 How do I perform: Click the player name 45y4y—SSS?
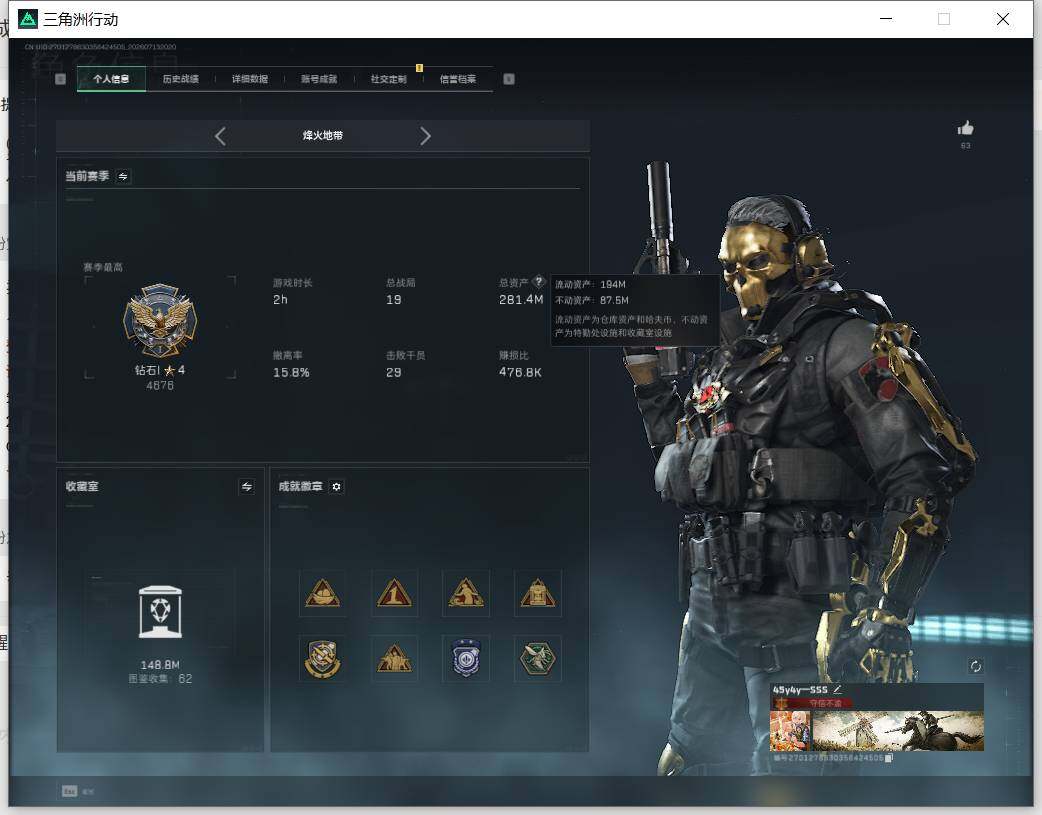[x=800, y=690]
